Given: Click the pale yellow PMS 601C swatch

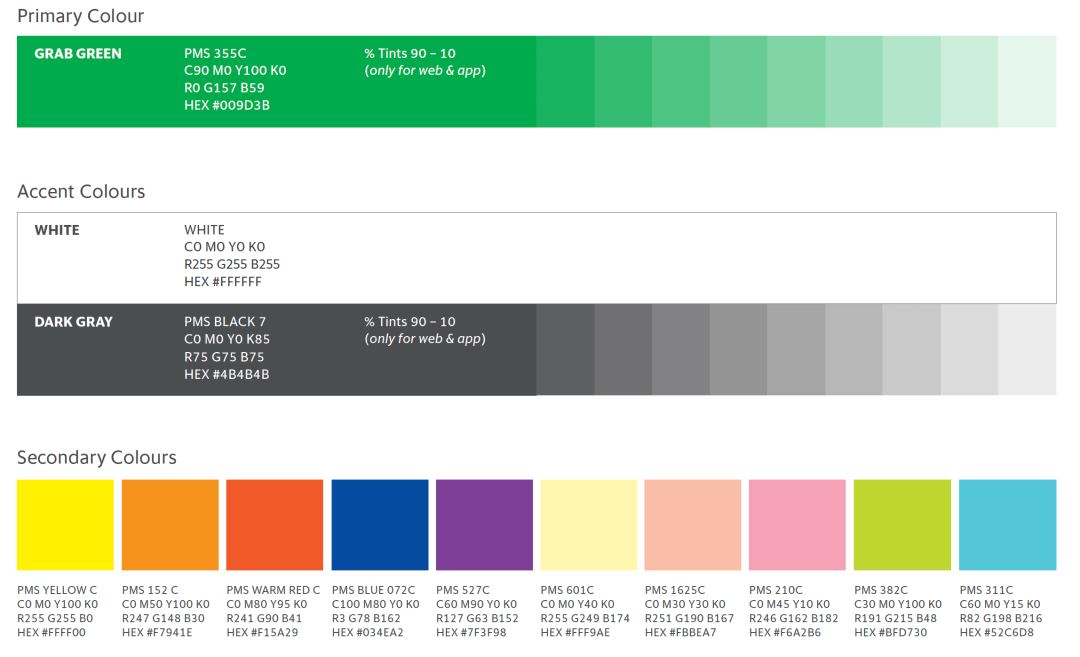Looking at the screenshot, I should pyautogui.click(x=589, y=525).
